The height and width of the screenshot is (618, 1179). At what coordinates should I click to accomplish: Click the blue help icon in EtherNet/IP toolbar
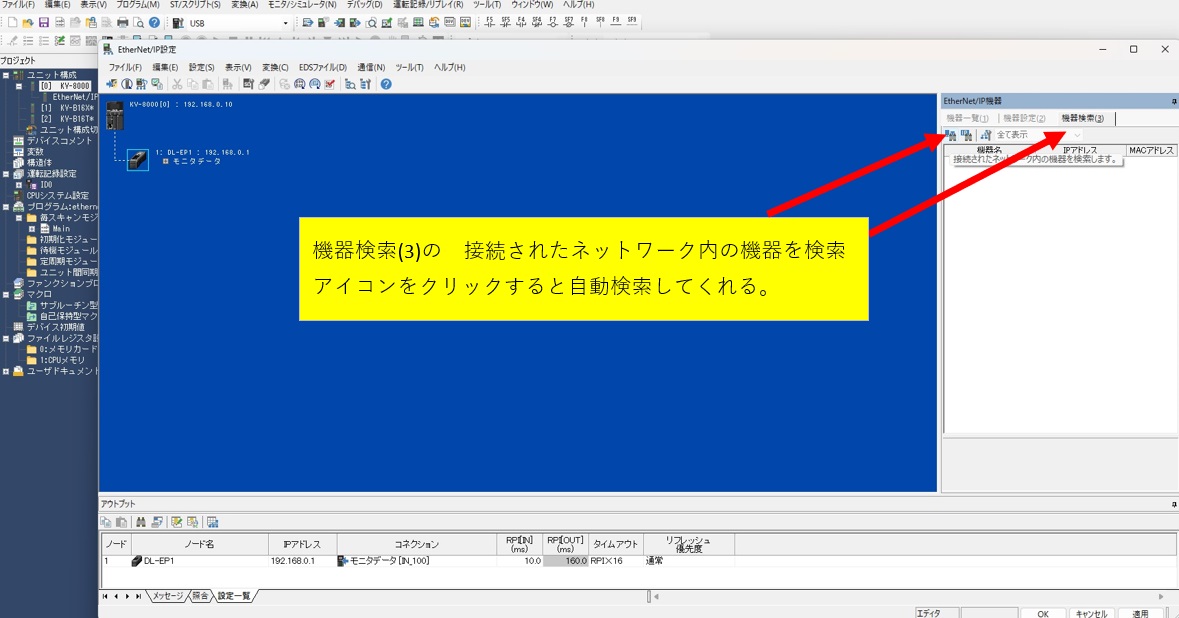tap(386, 84)
